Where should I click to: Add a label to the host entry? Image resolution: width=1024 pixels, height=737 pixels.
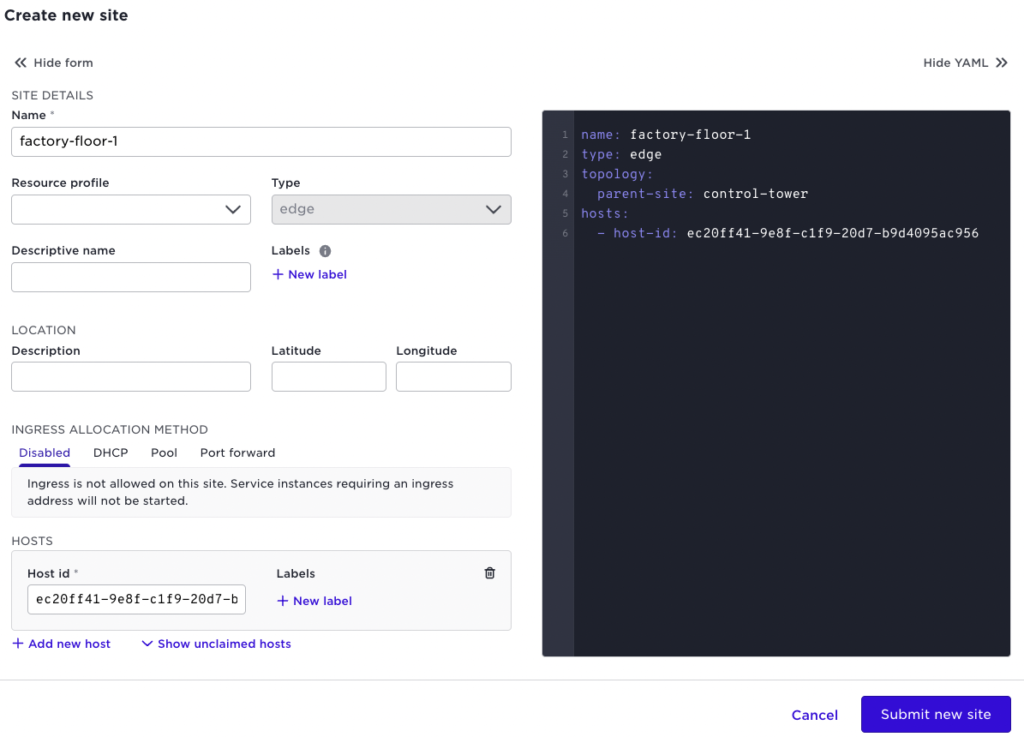(x=314, y=600)
